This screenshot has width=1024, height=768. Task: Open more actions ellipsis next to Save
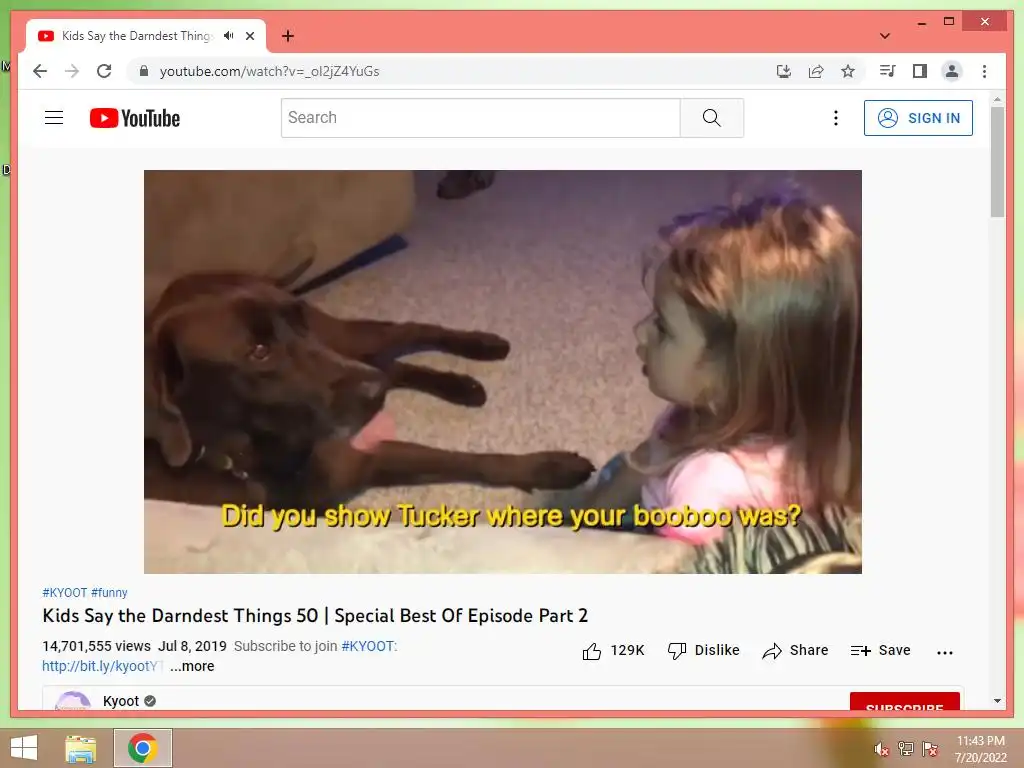(x=944, y=652)
